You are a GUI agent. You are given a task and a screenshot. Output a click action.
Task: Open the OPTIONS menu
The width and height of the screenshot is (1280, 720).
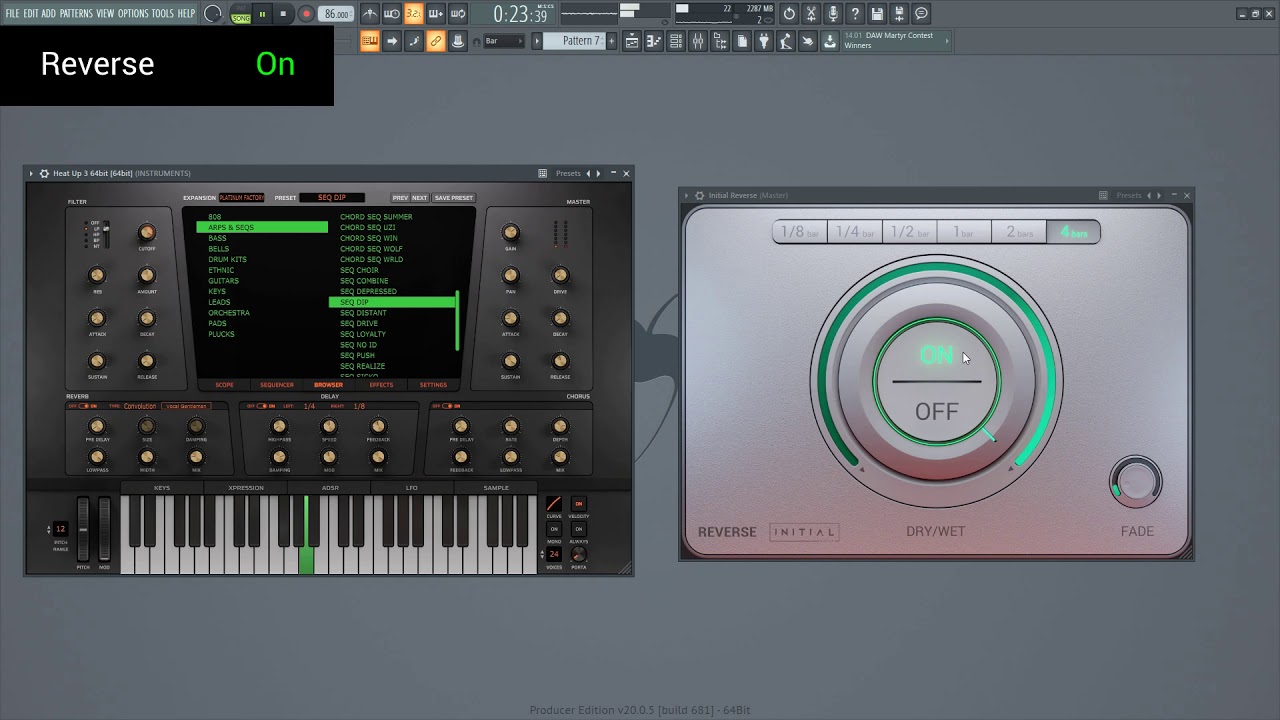[133, 14]
